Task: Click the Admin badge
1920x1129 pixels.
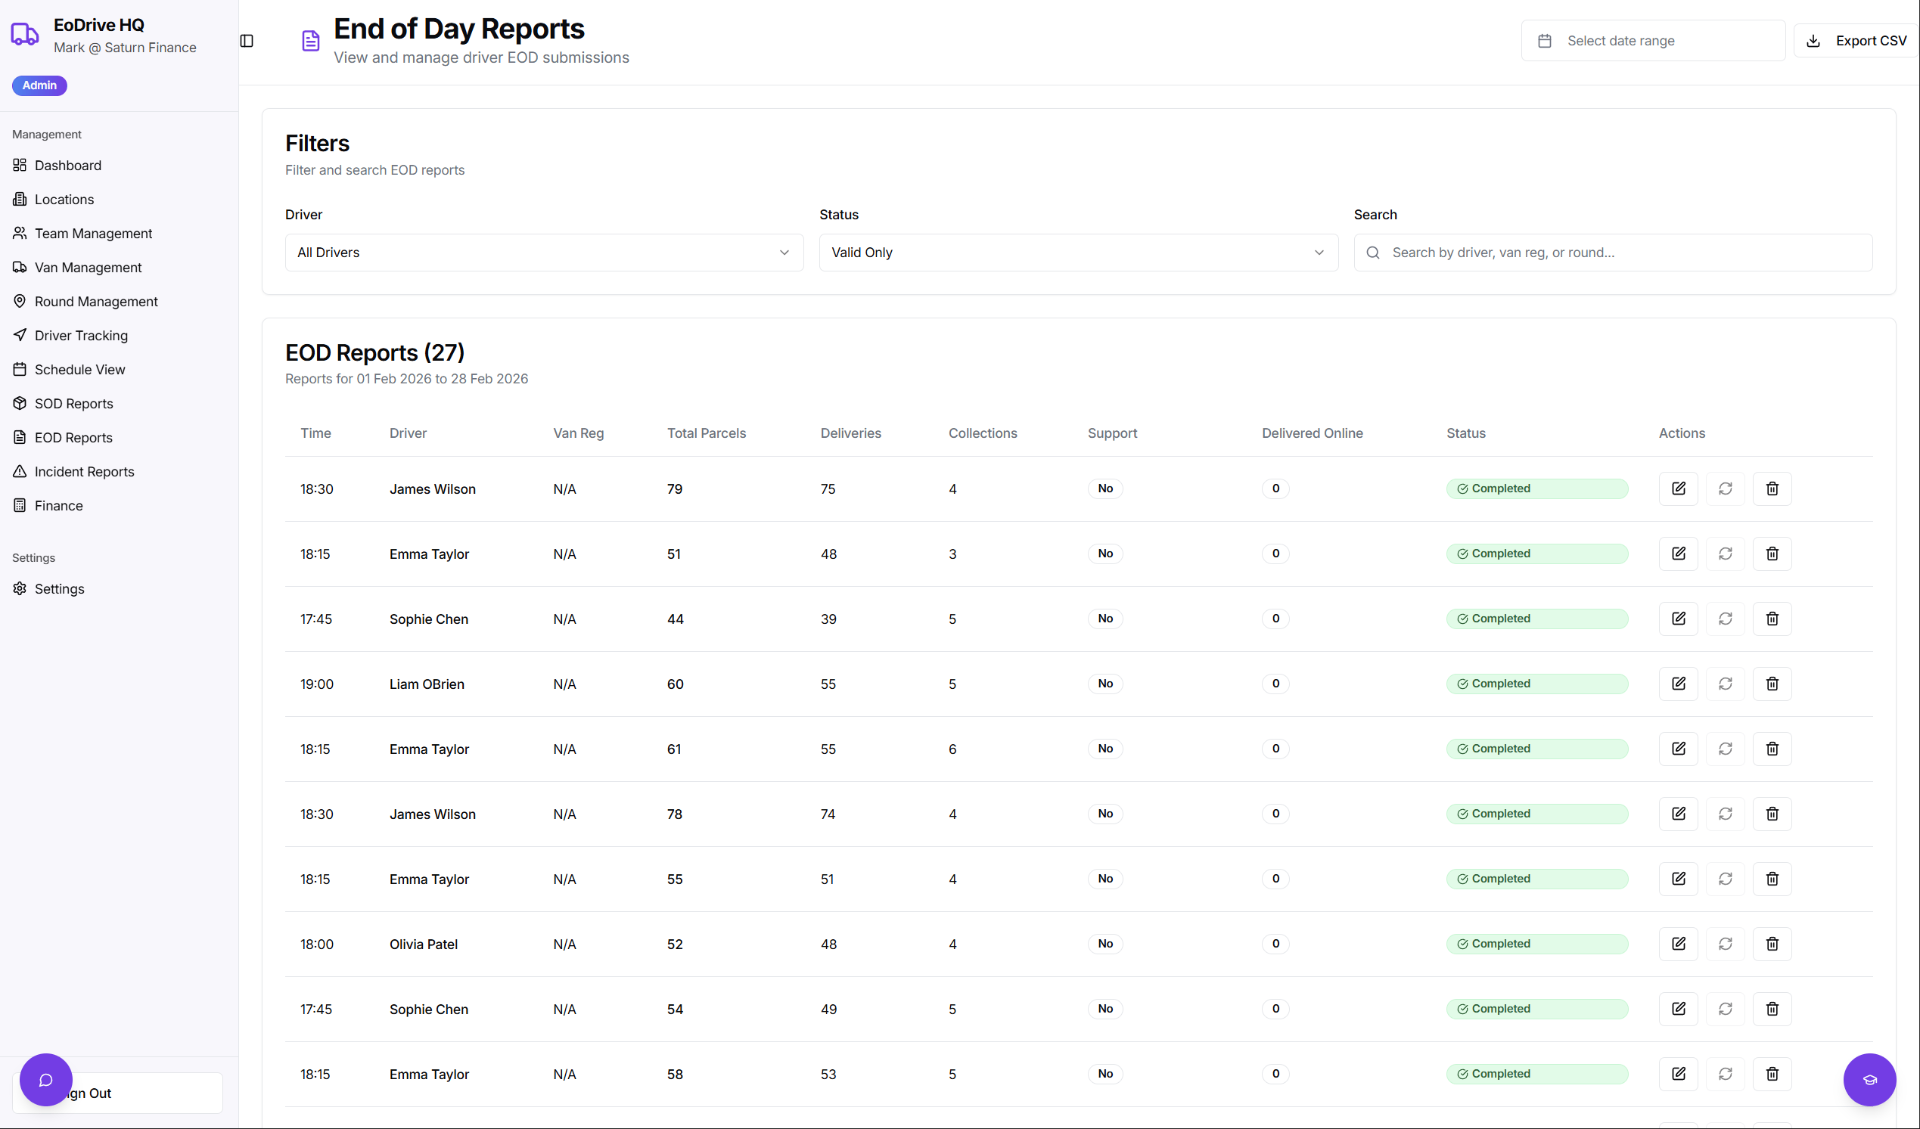Action: [39, 86]
